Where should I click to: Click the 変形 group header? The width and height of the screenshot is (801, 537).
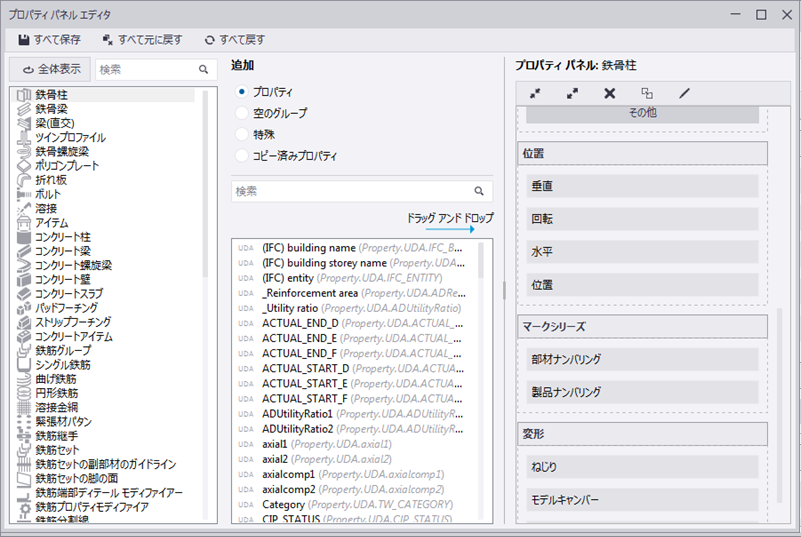tap(642, 433)
